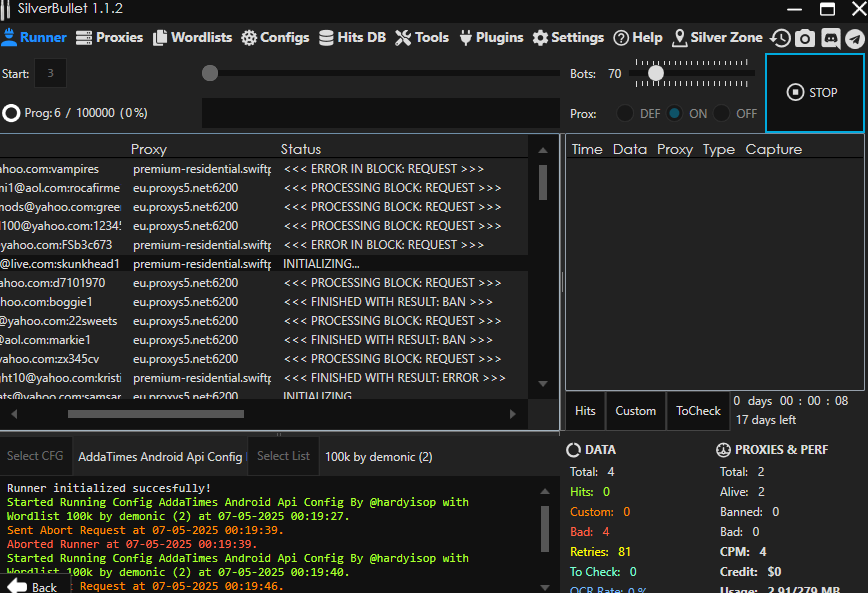The height and width of the screenshot is (593, 868).
Task: Click the '17 days left' text
Action: (x=766, y=420)
